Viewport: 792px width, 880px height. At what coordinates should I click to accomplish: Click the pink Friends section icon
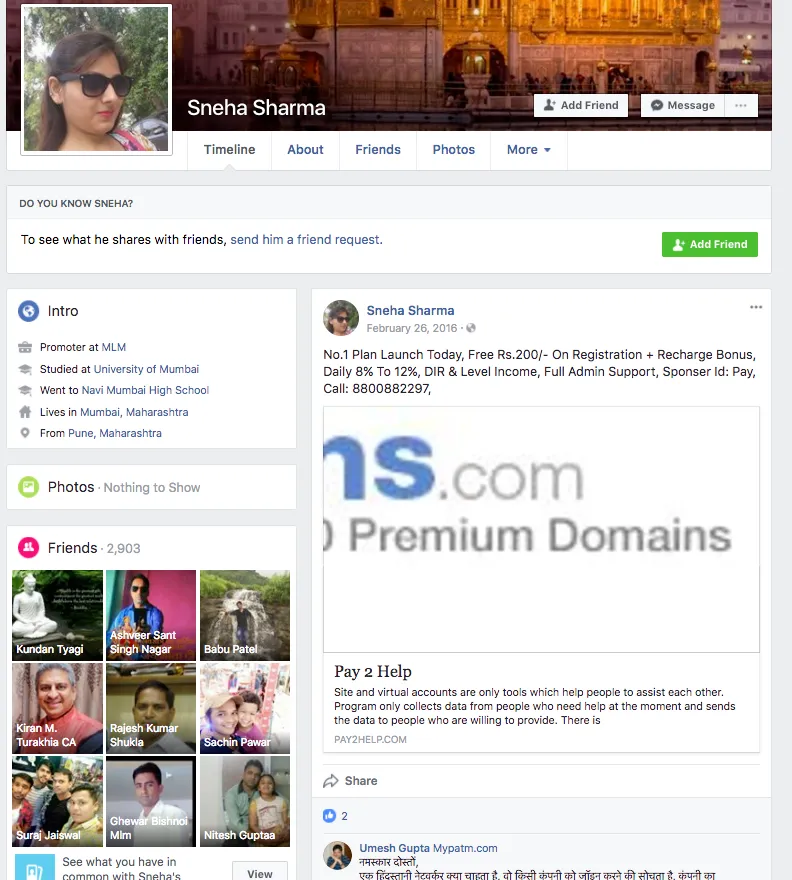coord(29,547)
